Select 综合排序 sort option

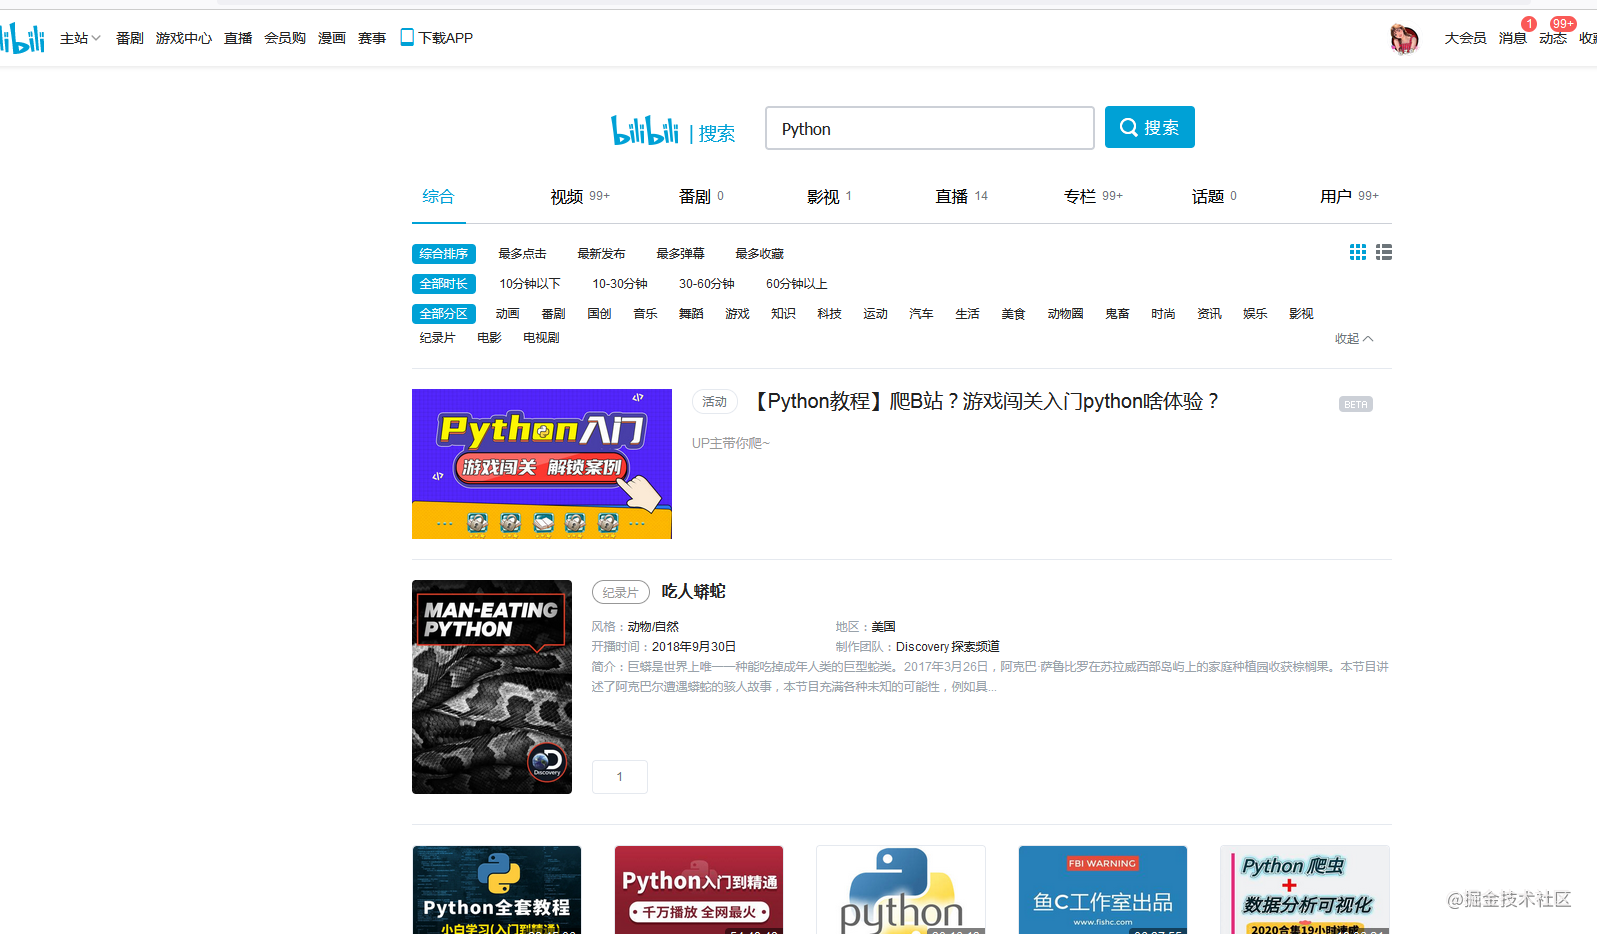[444, 254]
